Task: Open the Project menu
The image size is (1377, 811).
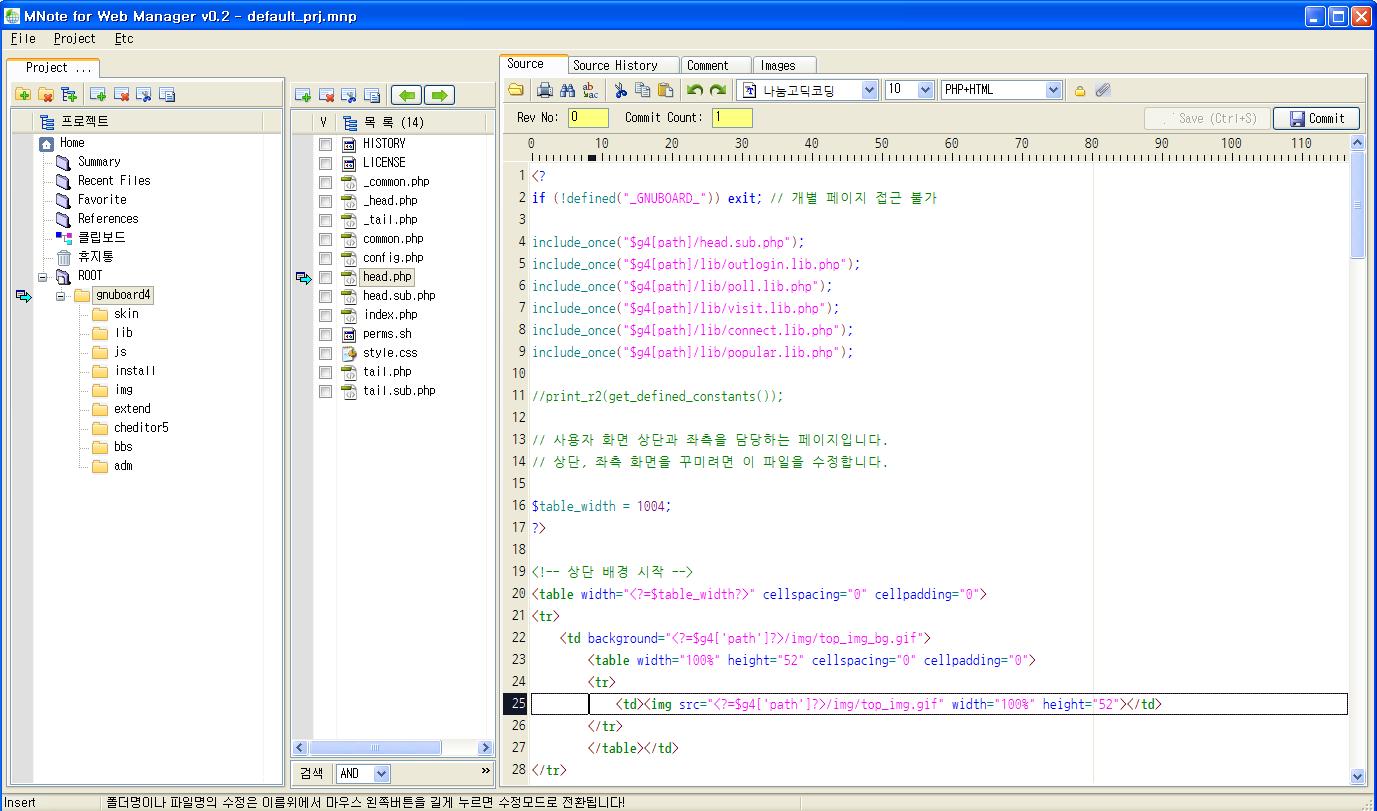Action: click(x=74, y=39)
